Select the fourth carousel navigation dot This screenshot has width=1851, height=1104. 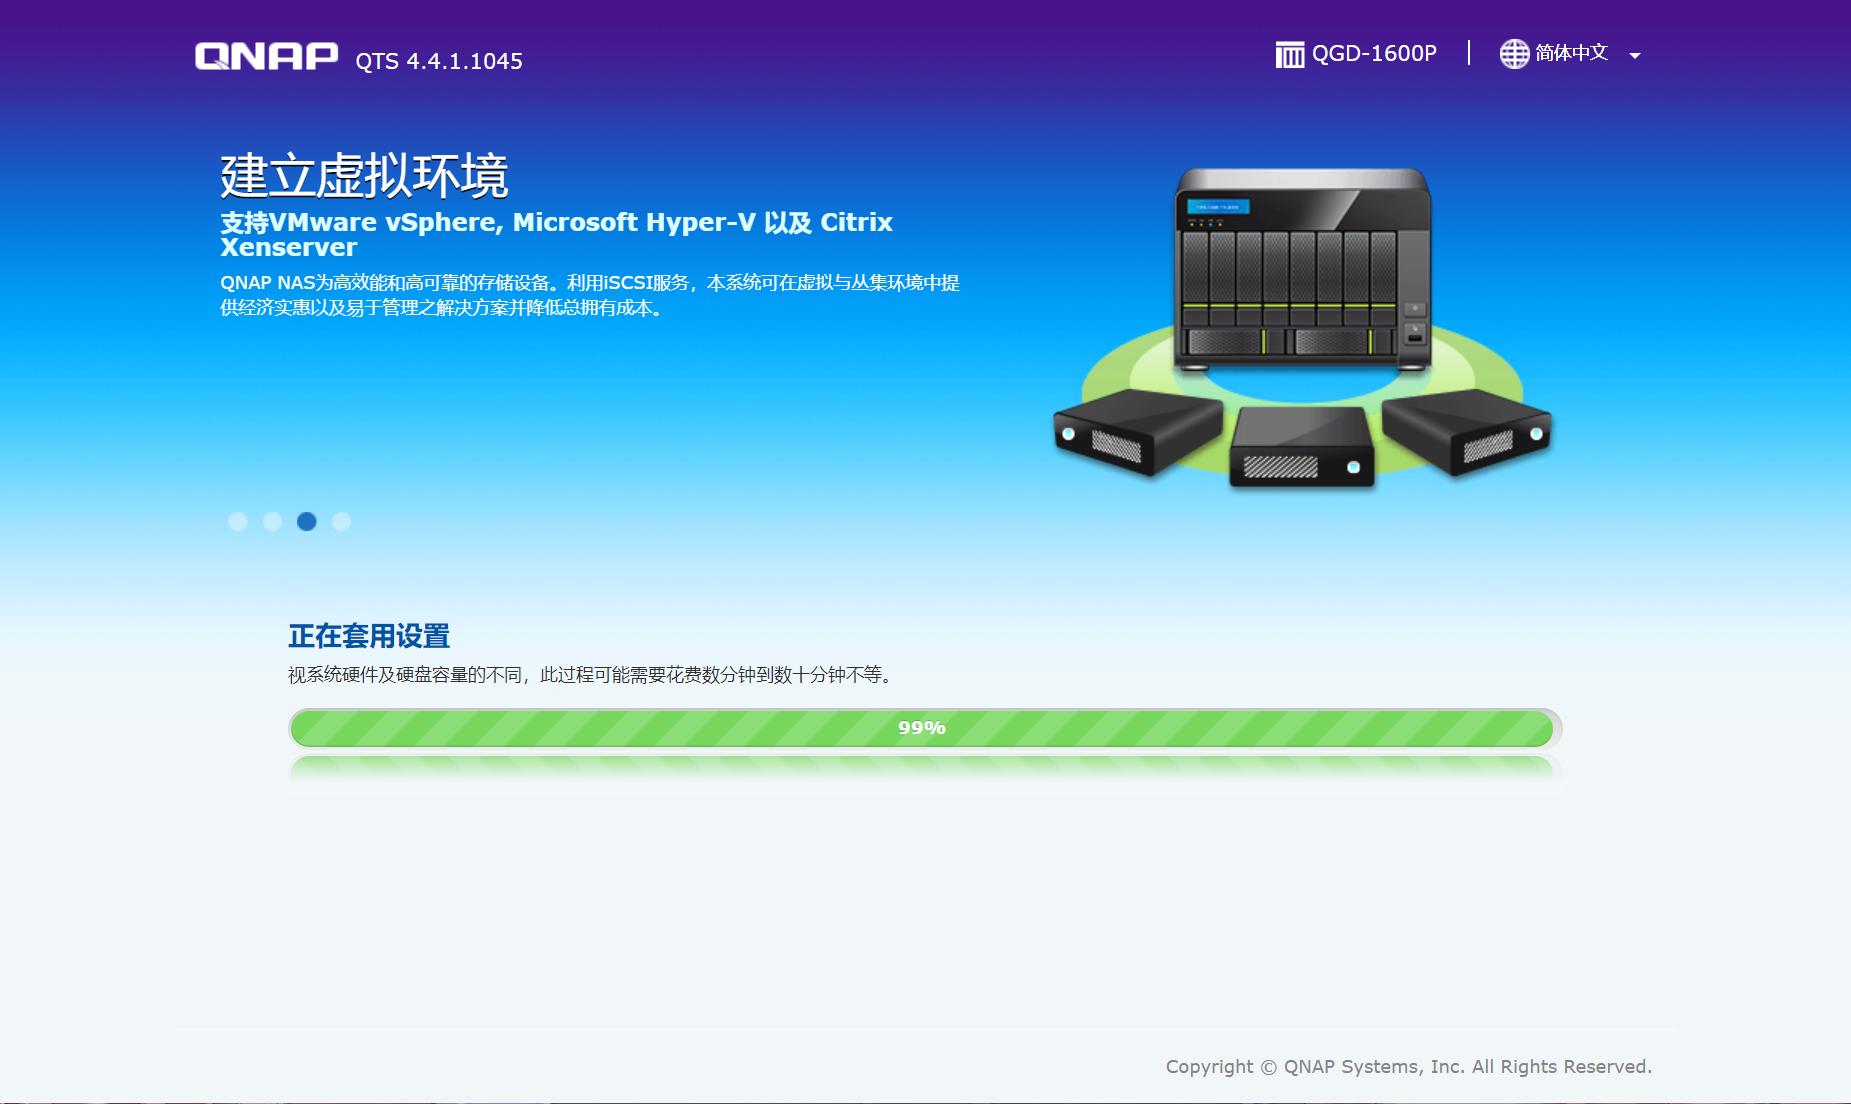tap(342, 521)
